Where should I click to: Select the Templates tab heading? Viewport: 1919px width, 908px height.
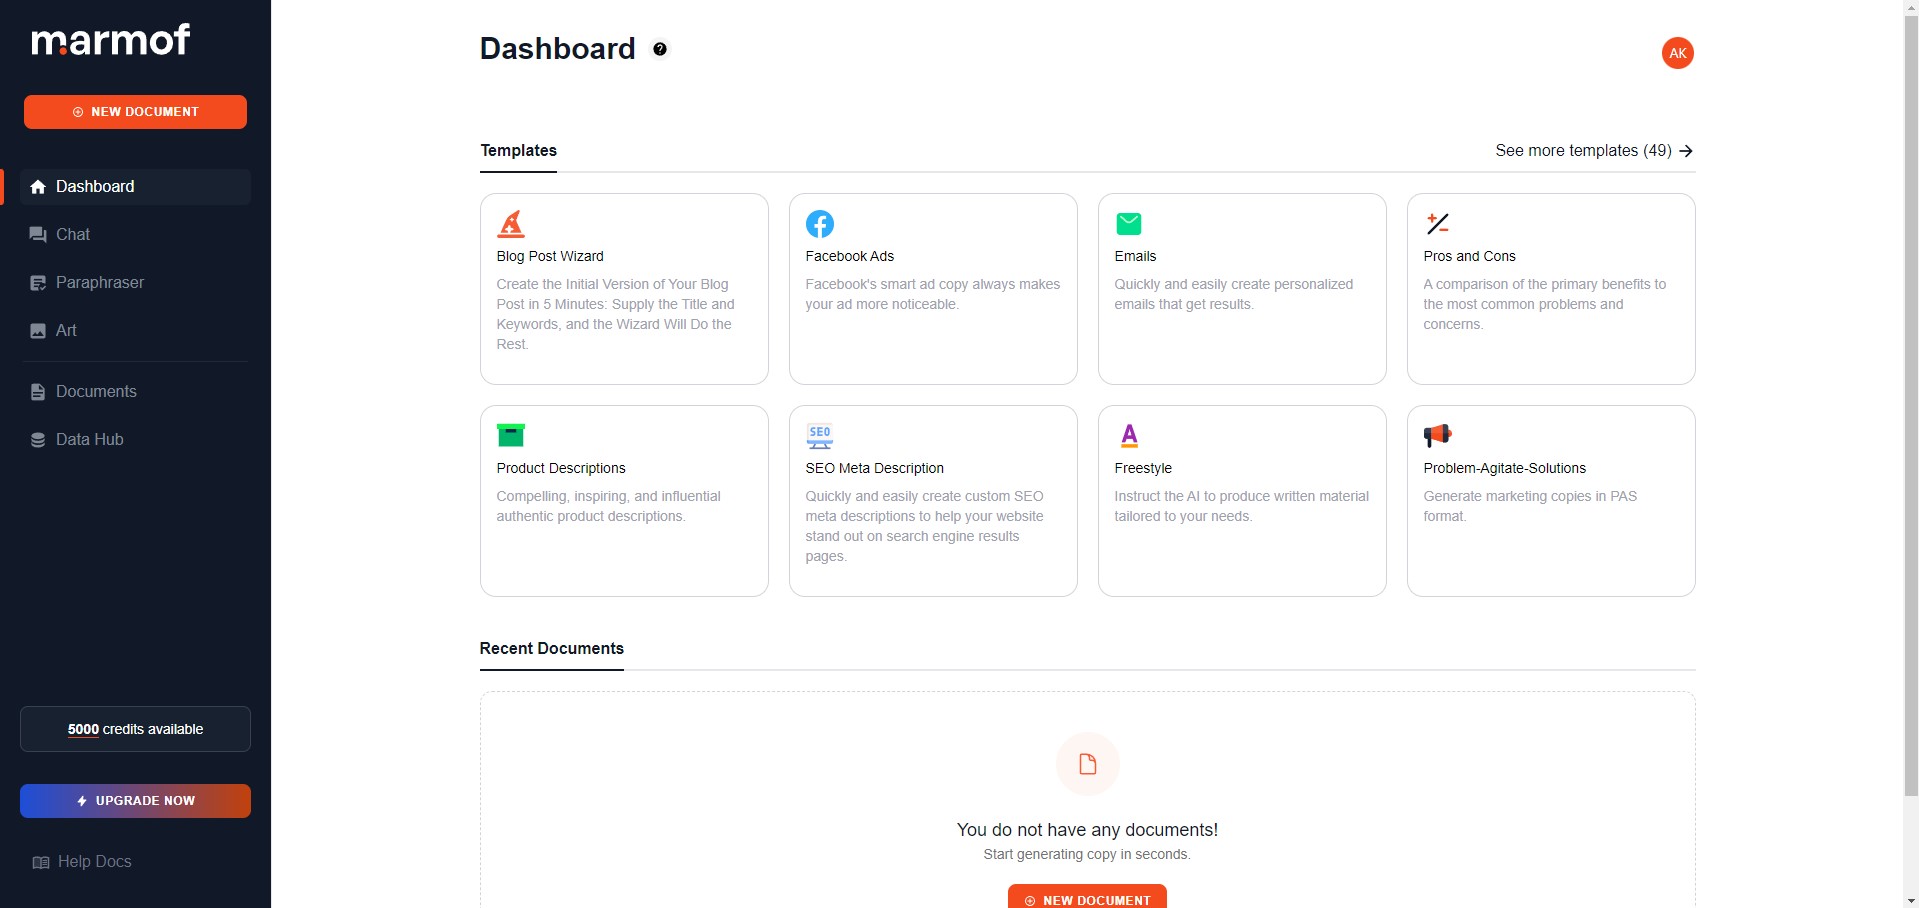519,151
